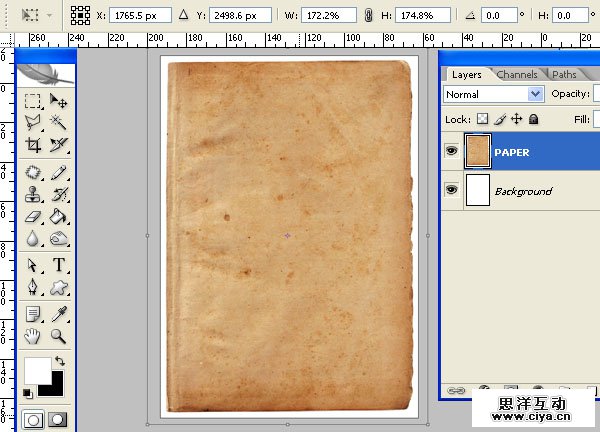Image resolution: width=600 pixels, height=432 pixels.
Task: Open the Normal blend mode dropdown
Action: (x=493, y=94)
